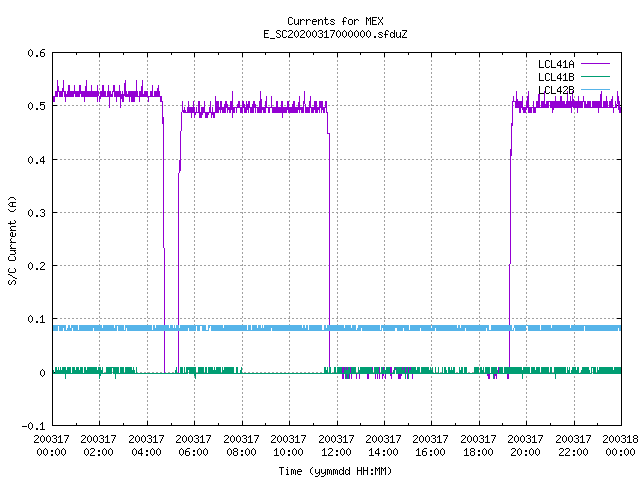Click the chart title 'Currents for MEX'
Viewport: 640px width, 480px height.
335,21
